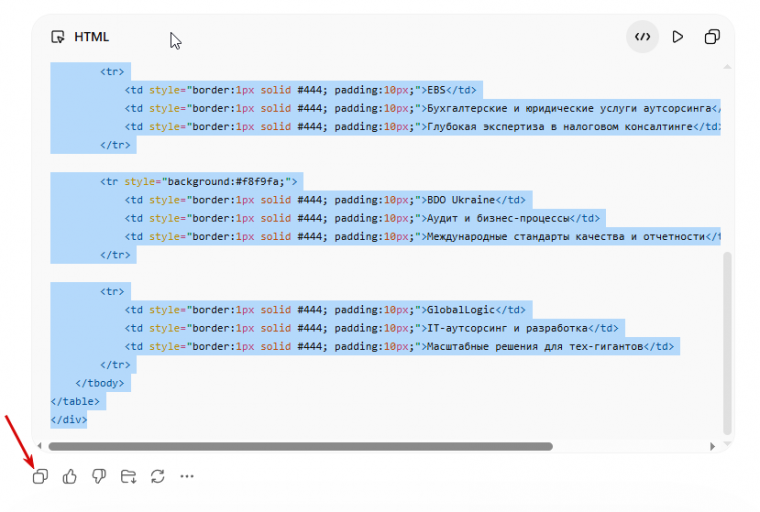The height and width of the screenshot is (512, 760).
Task: Open the three-dot more options menu
Action: [187, 476]
